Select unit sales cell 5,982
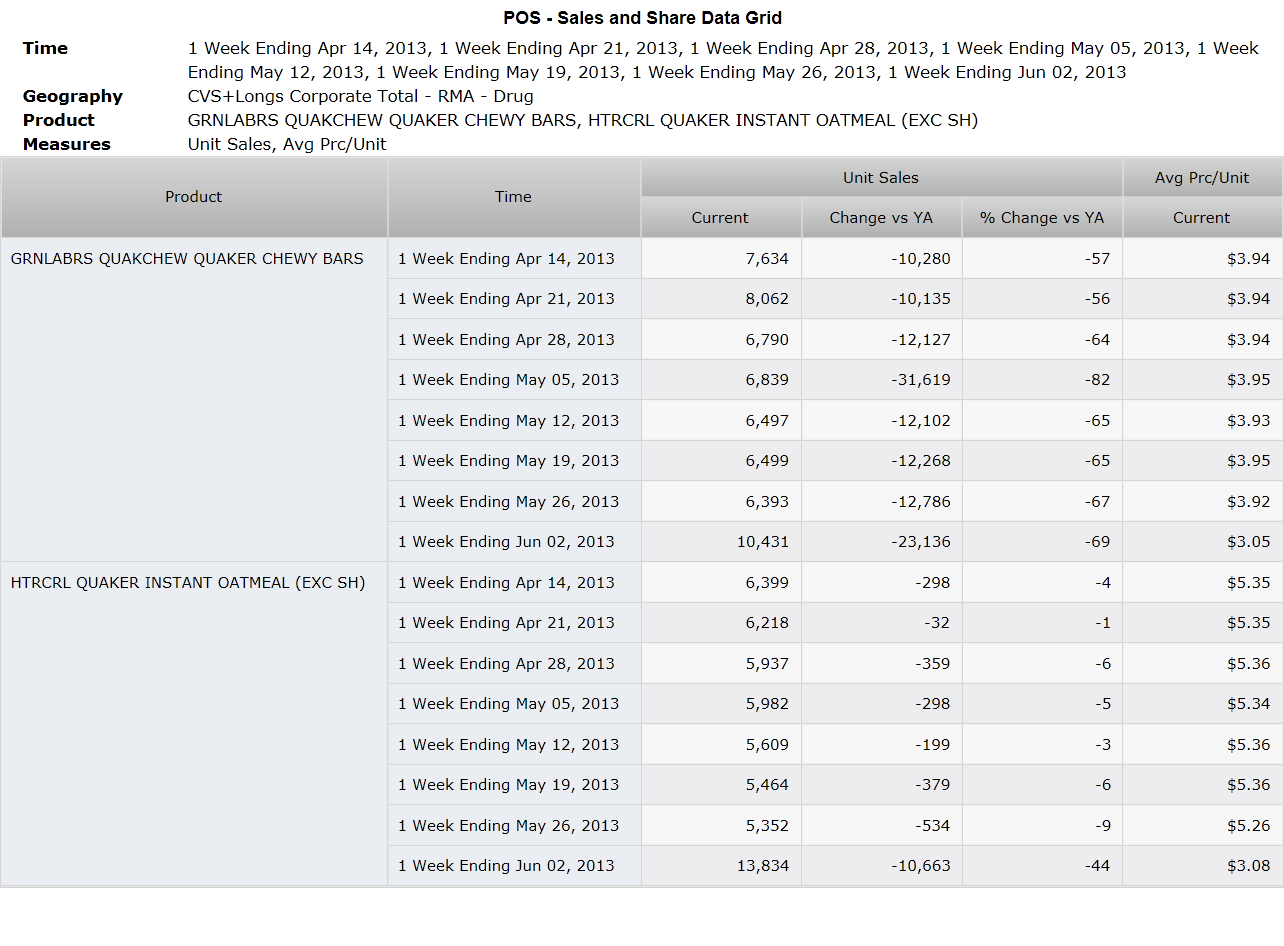Image resolution: width=1284 pixels, height=946 pixels. pyautogui.click(x=721, y=703)
